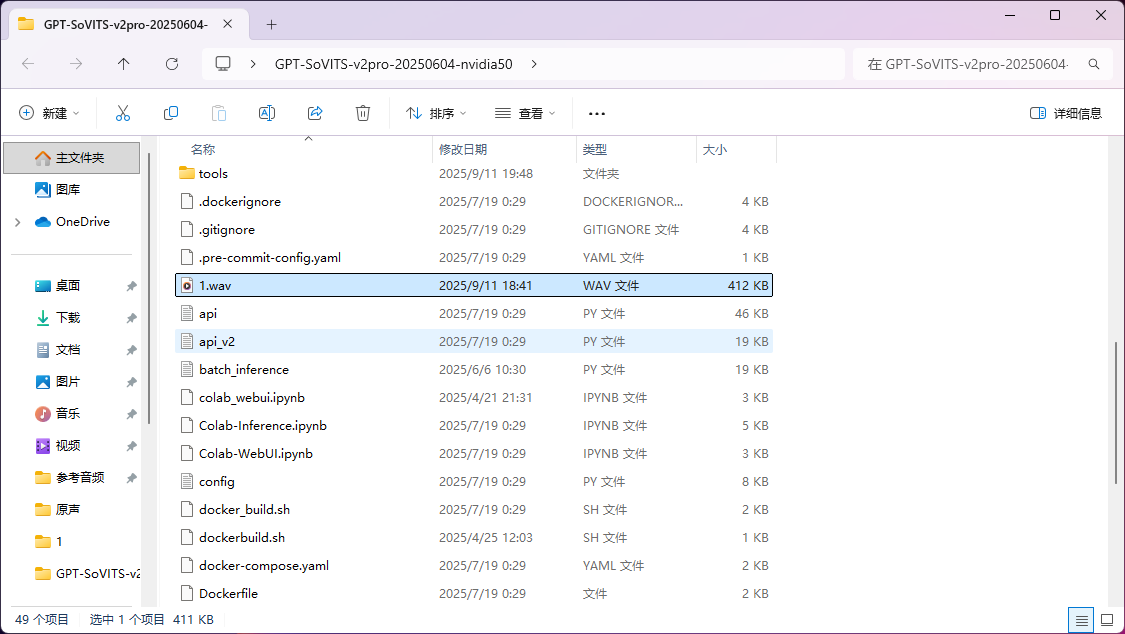The height and width of the screenshot is (634, 1125).
Task: Select the api_v2 file
Action: [x=474, y=341]
